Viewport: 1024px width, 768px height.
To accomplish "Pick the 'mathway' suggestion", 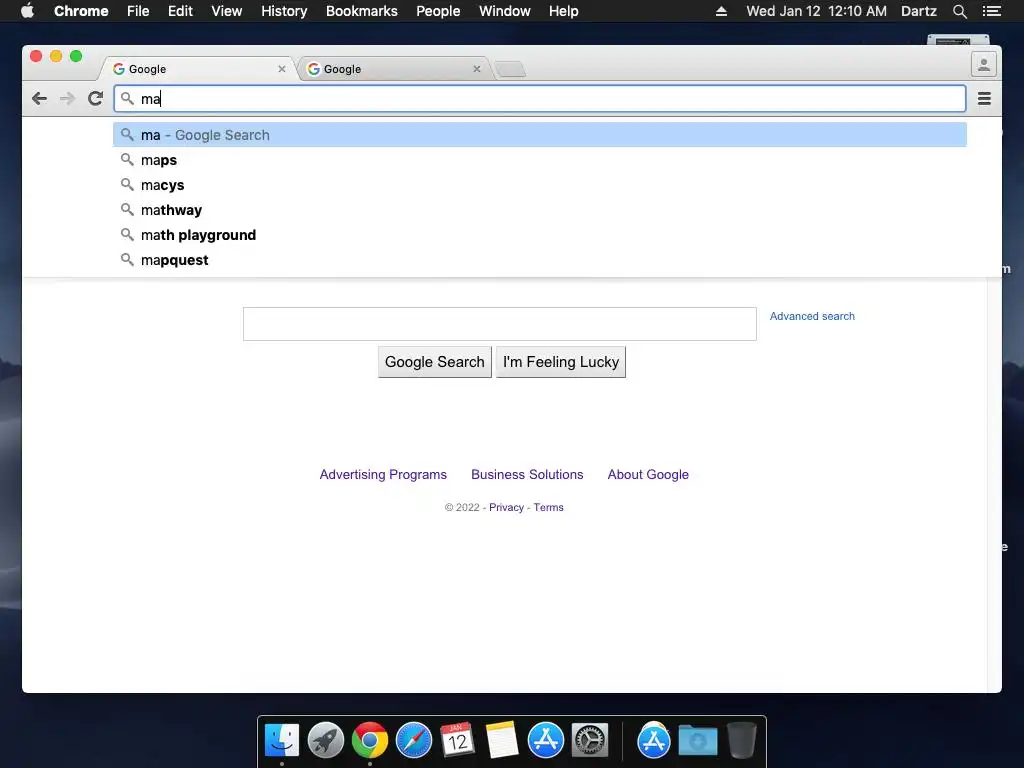I will tap(539, 210).
